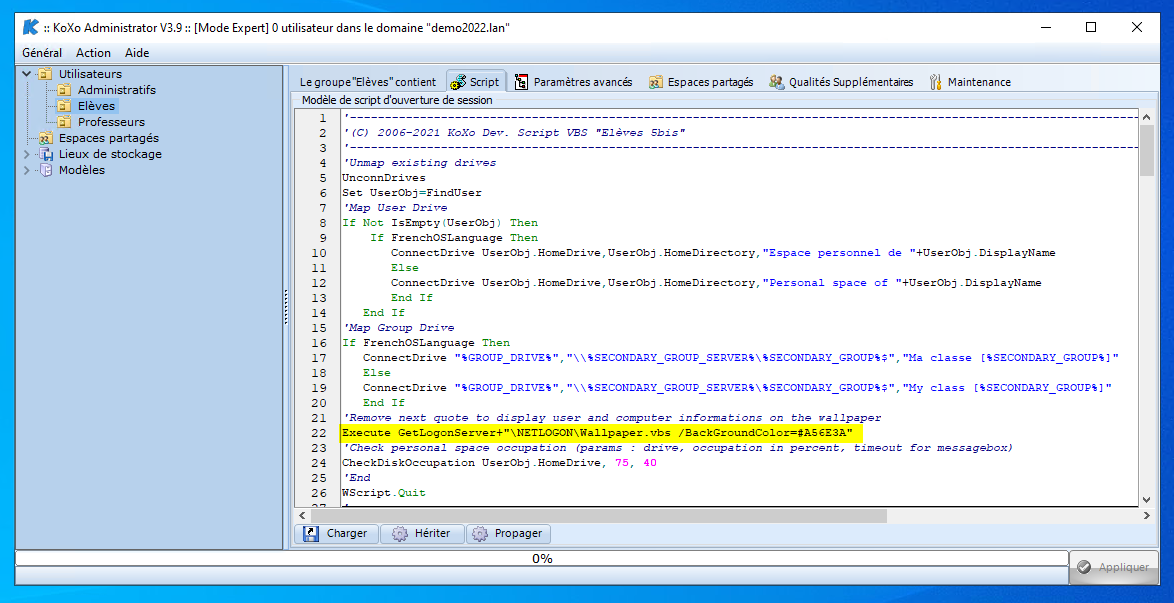Click the ''Map Group Drive' comment

[x=398, y=328]
